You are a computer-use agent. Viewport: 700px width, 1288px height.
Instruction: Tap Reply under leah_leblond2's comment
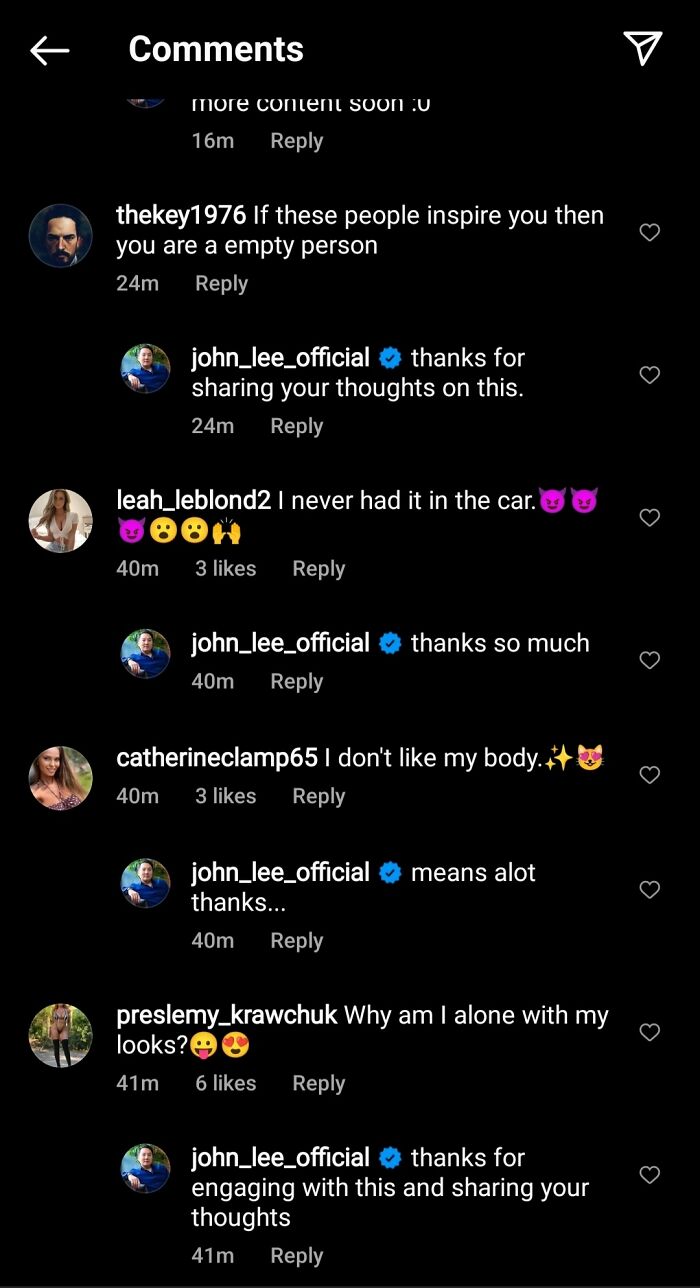(x=318, y=568)
